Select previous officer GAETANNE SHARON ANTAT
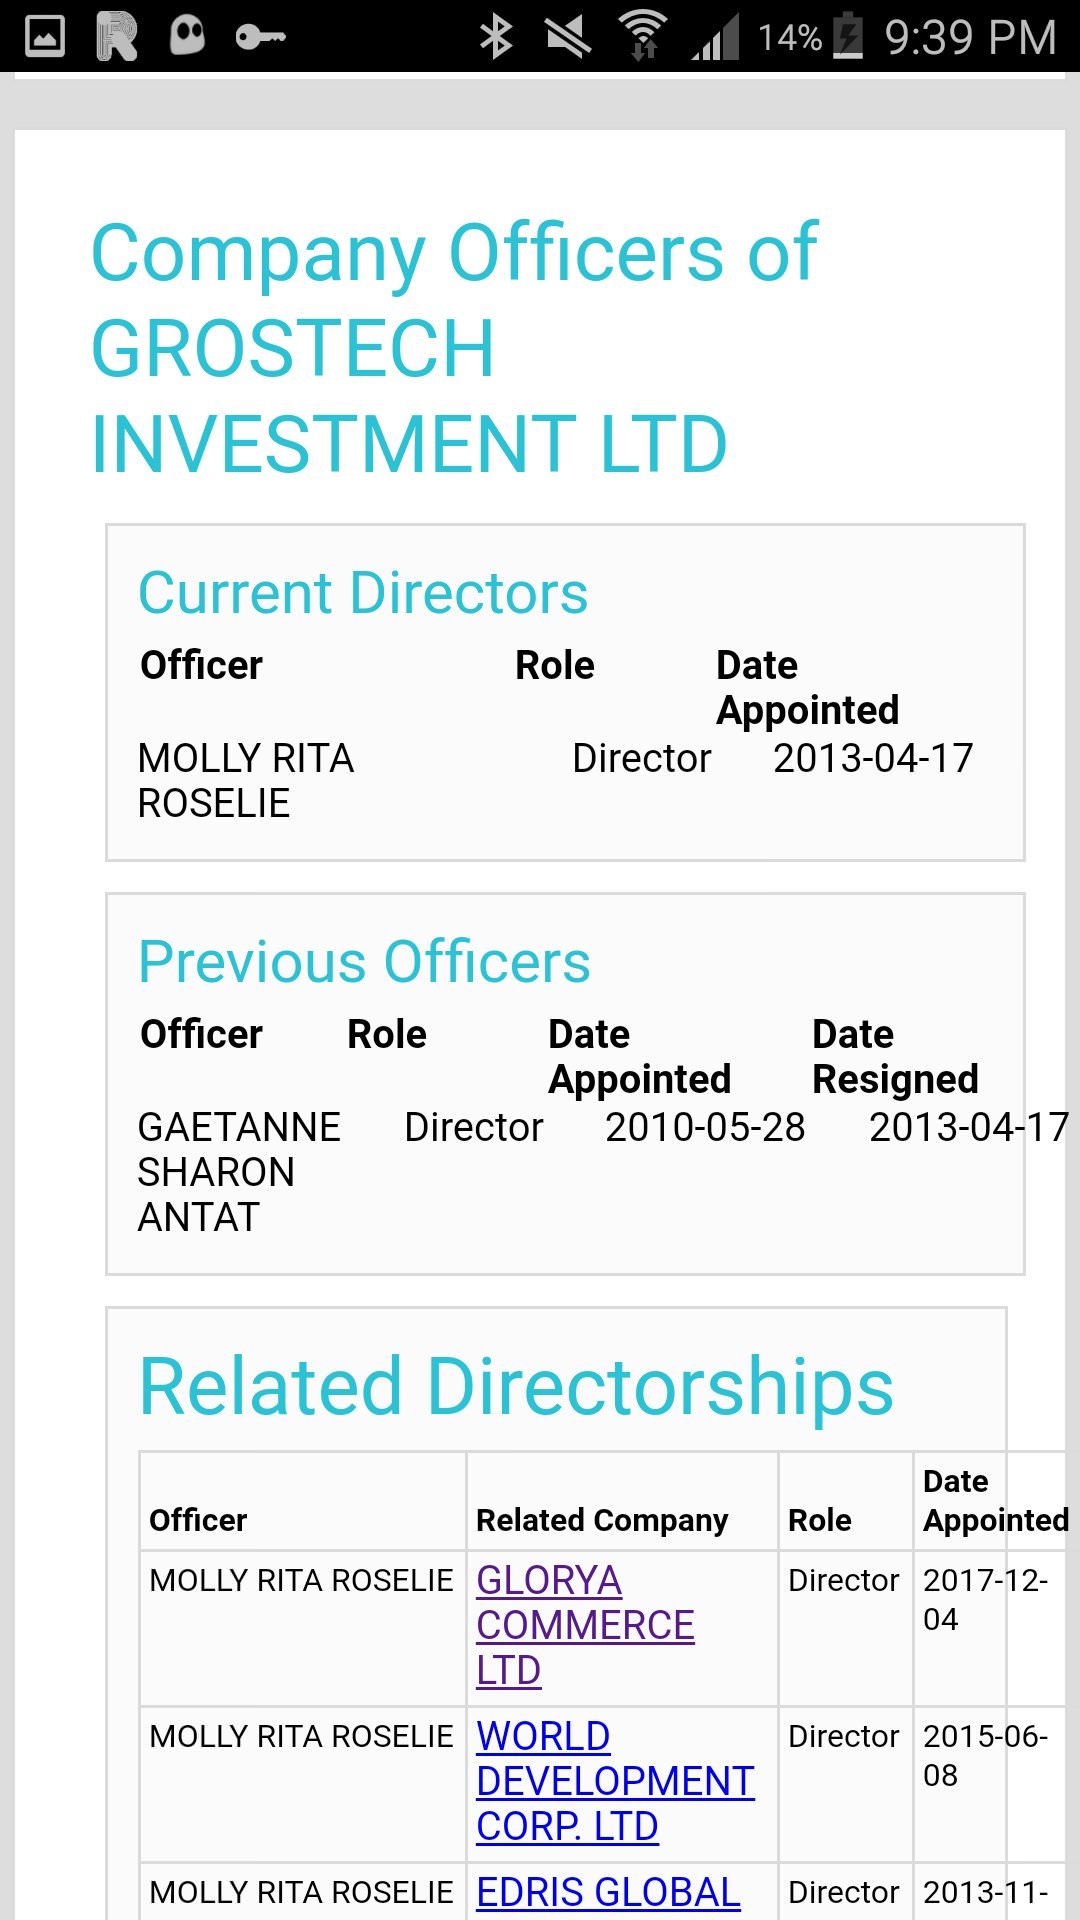1080x1920 pixels. [x=239, y=1172]
